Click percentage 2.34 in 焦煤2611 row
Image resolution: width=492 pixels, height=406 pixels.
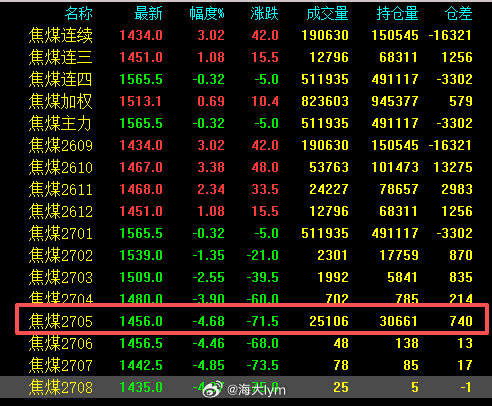(x=211, y=189)
